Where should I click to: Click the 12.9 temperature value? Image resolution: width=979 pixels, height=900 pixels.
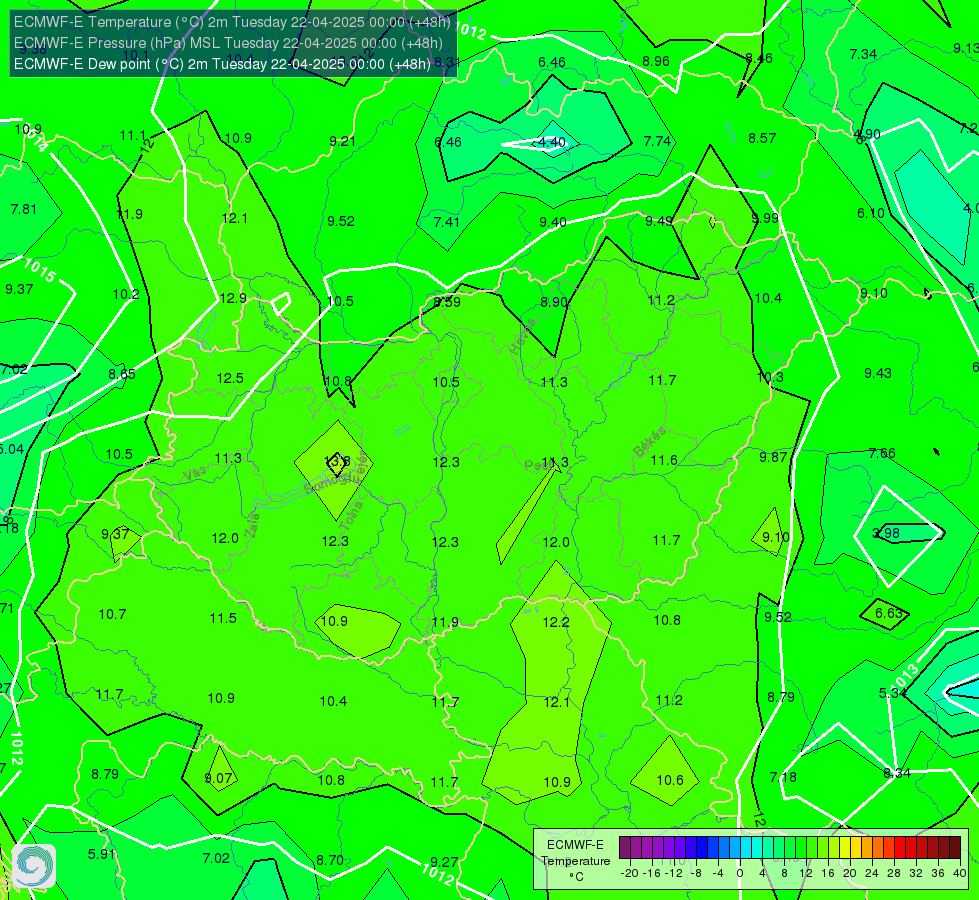pos(233,299)
